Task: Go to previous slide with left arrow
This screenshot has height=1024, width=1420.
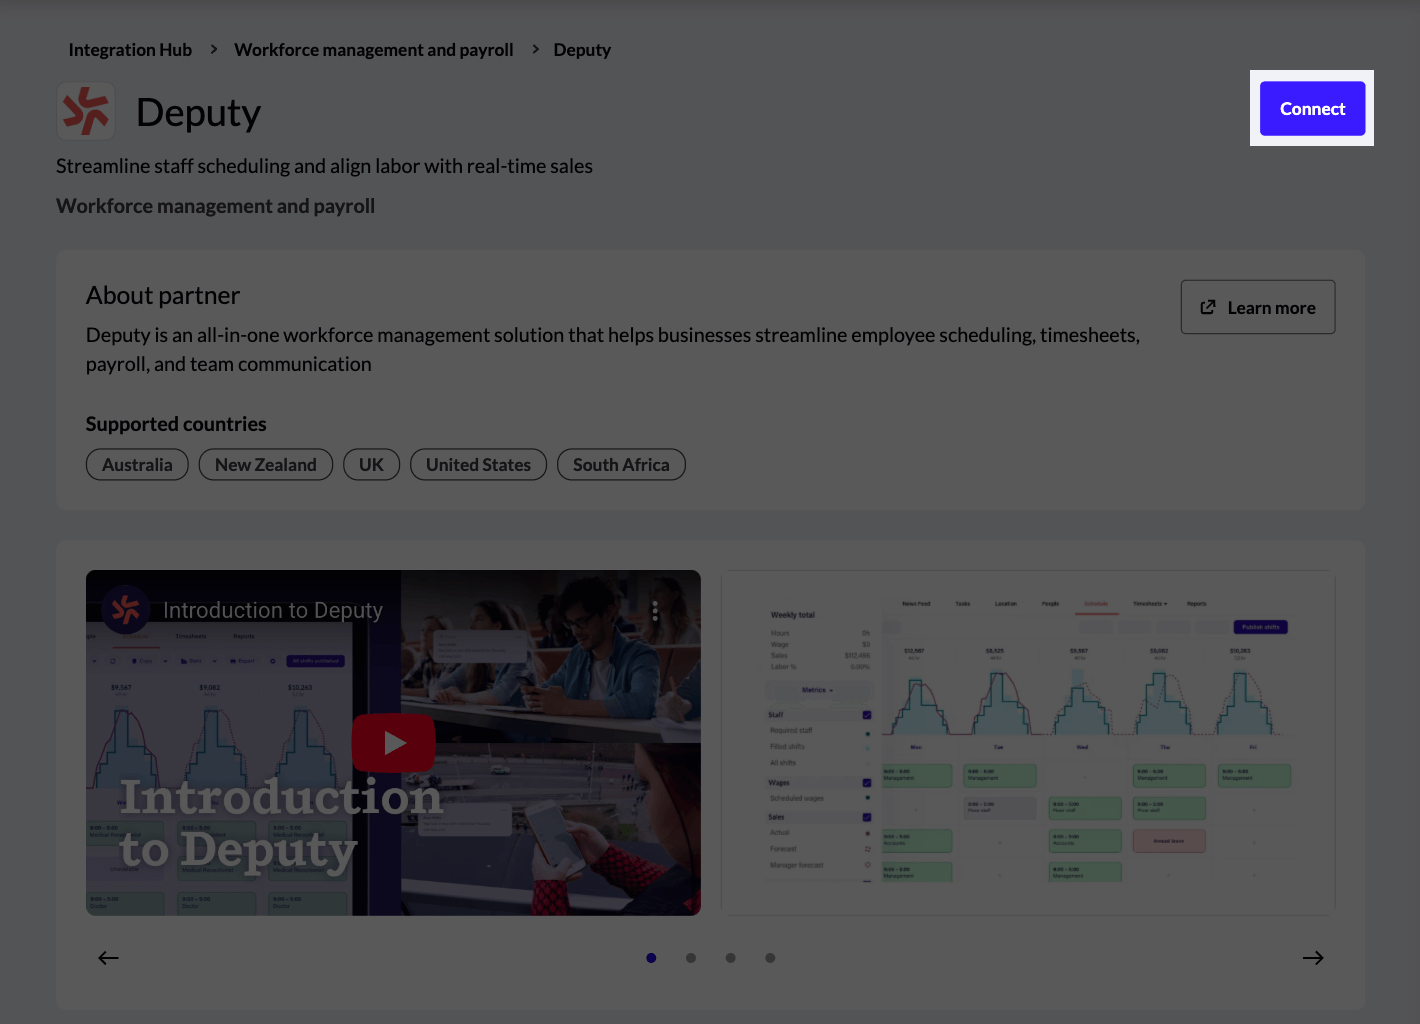Action: pyautogui.click(x=108, y=958)
